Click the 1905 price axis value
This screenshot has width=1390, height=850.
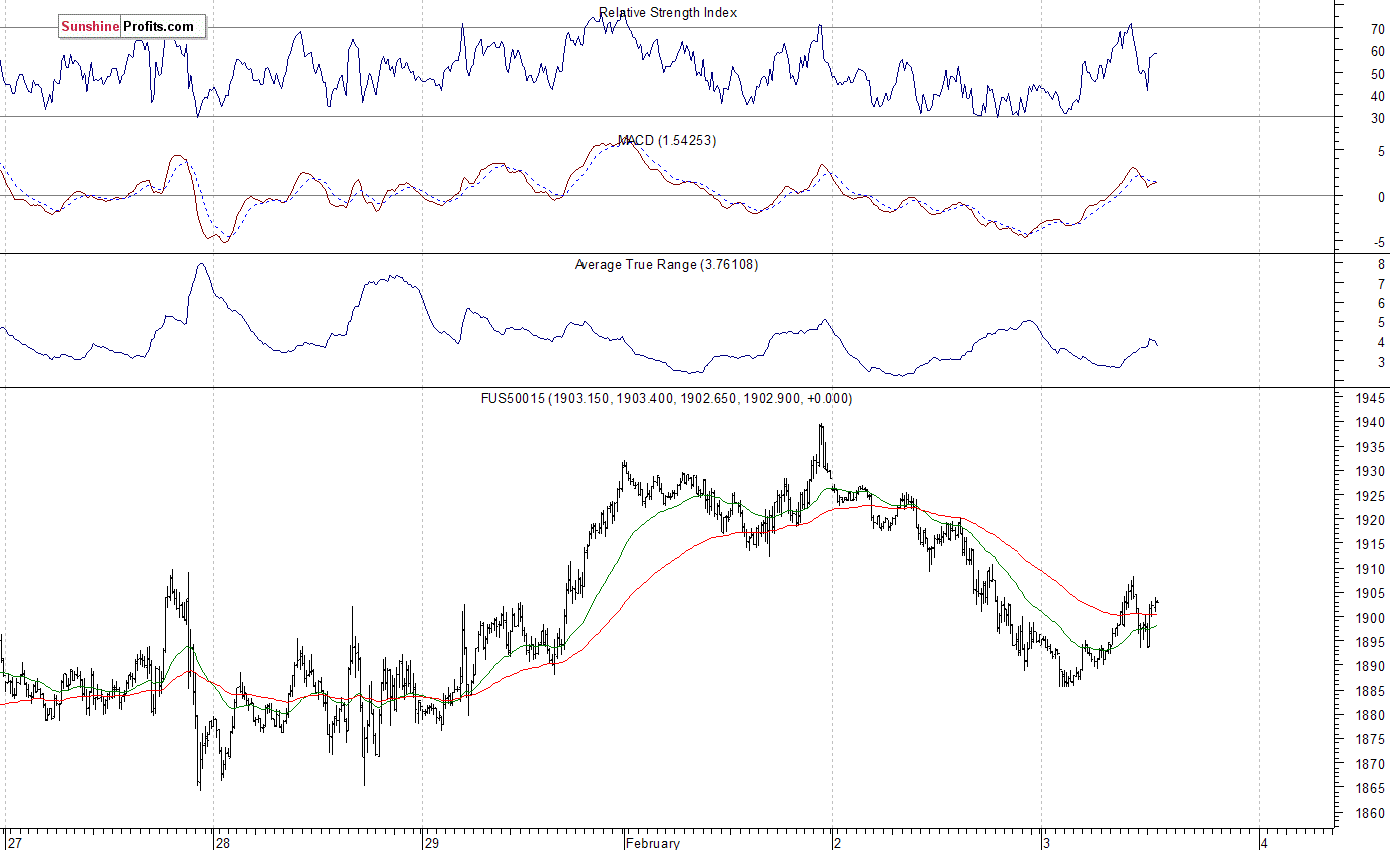(x=1369, y=594)
